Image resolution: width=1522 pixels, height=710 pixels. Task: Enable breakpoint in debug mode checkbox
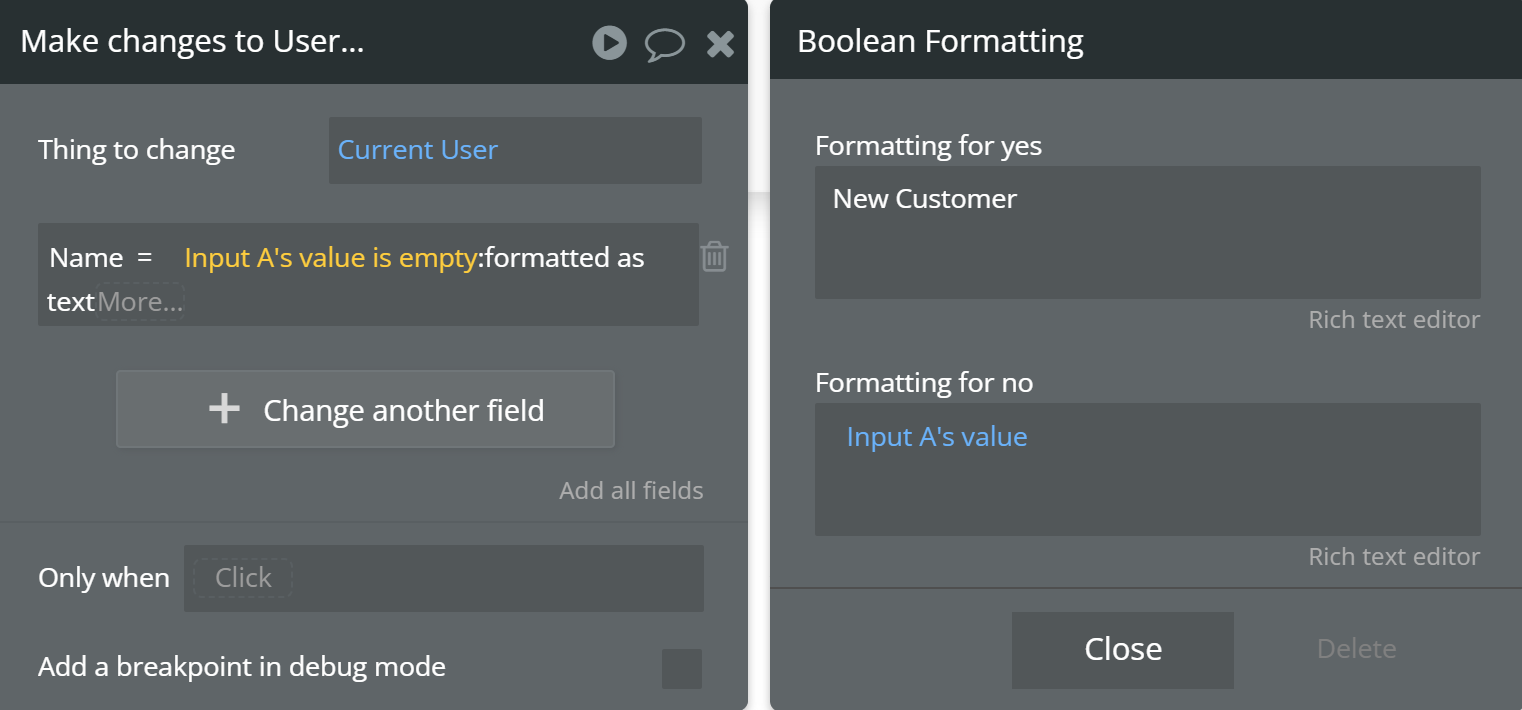[682, 668]
